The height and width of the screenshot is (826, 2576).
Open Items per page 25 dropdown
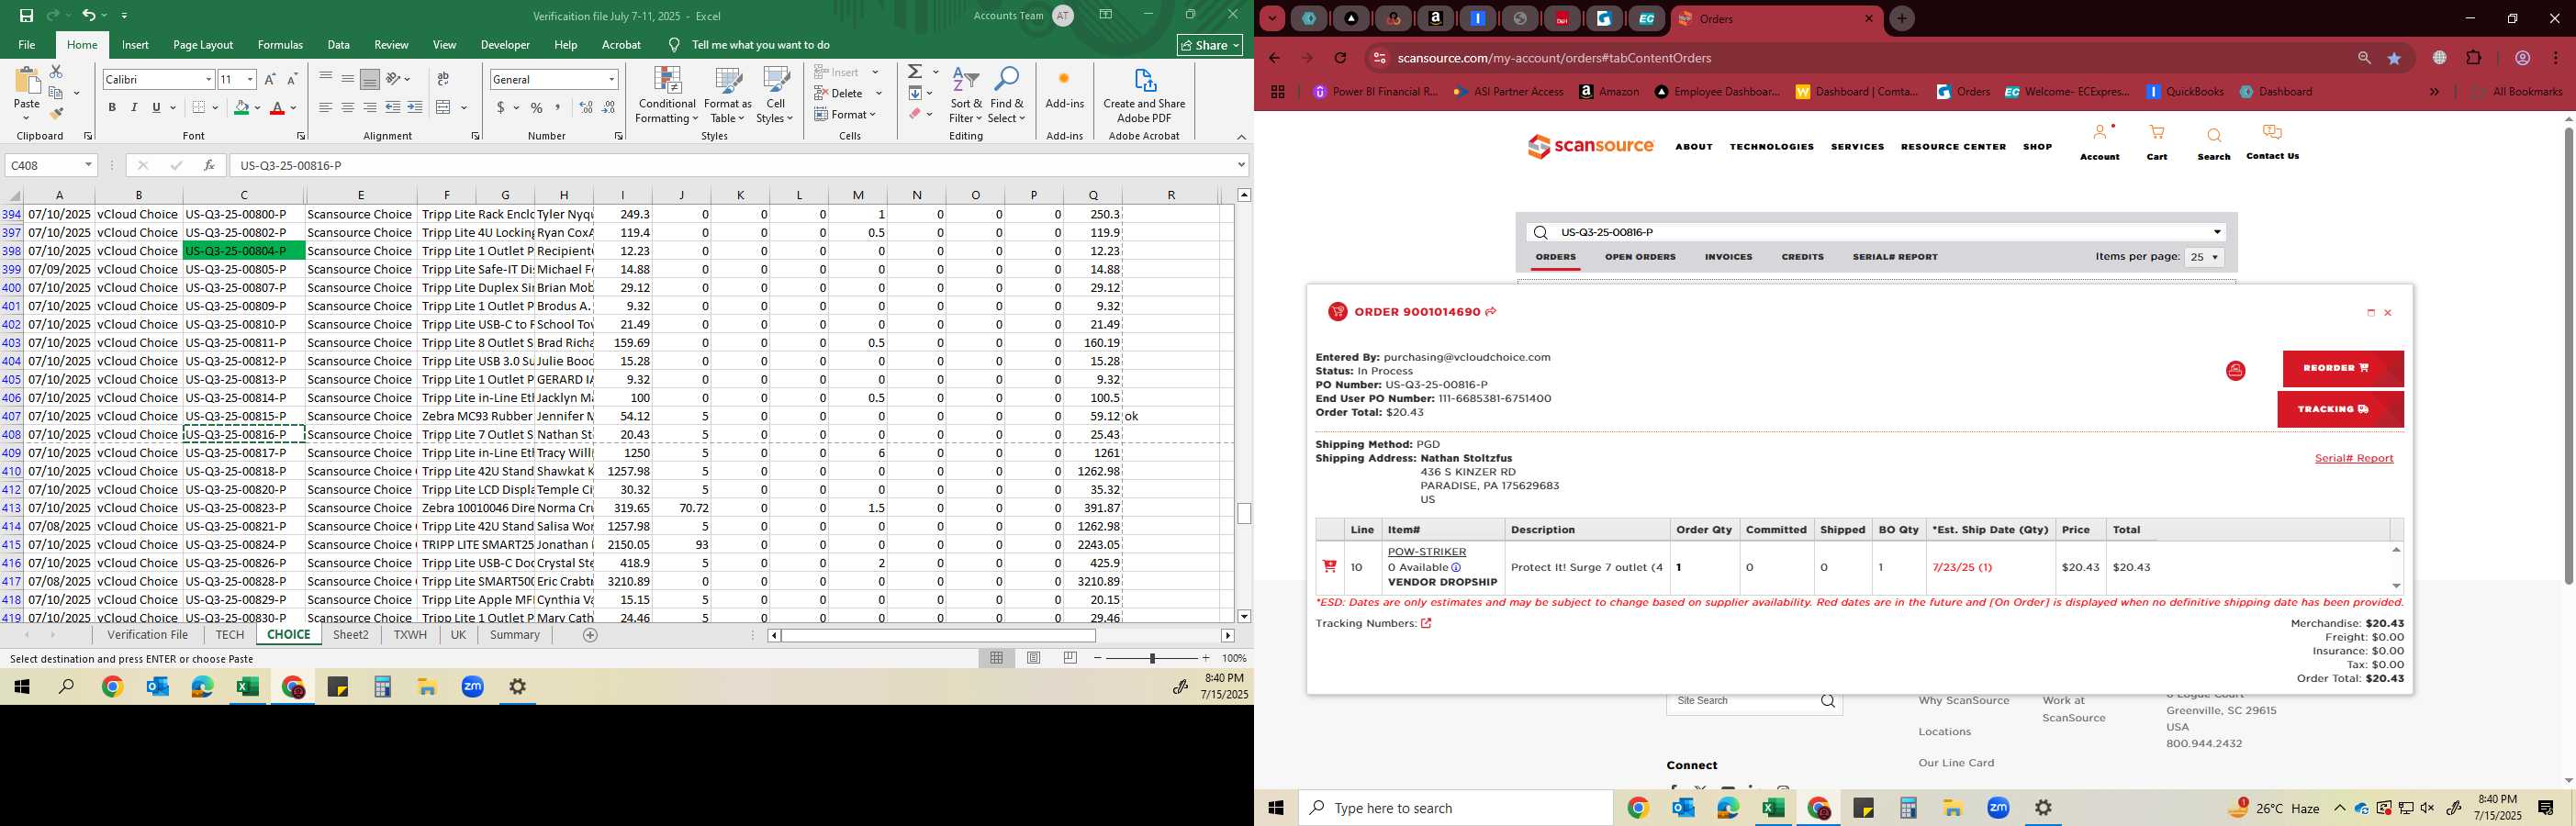click(2204, 257)
